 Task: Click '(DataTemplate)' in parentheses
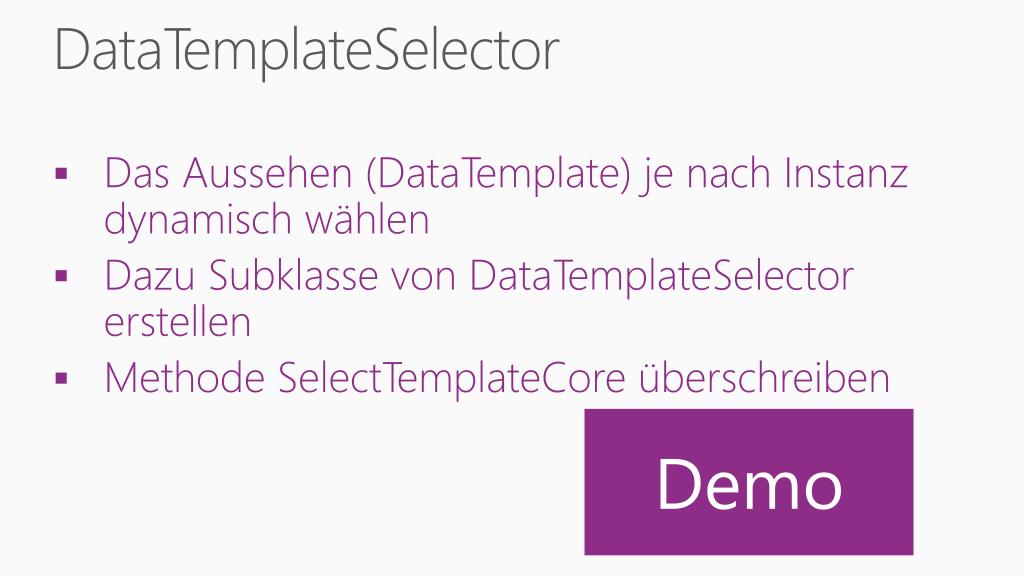[498, 175]
